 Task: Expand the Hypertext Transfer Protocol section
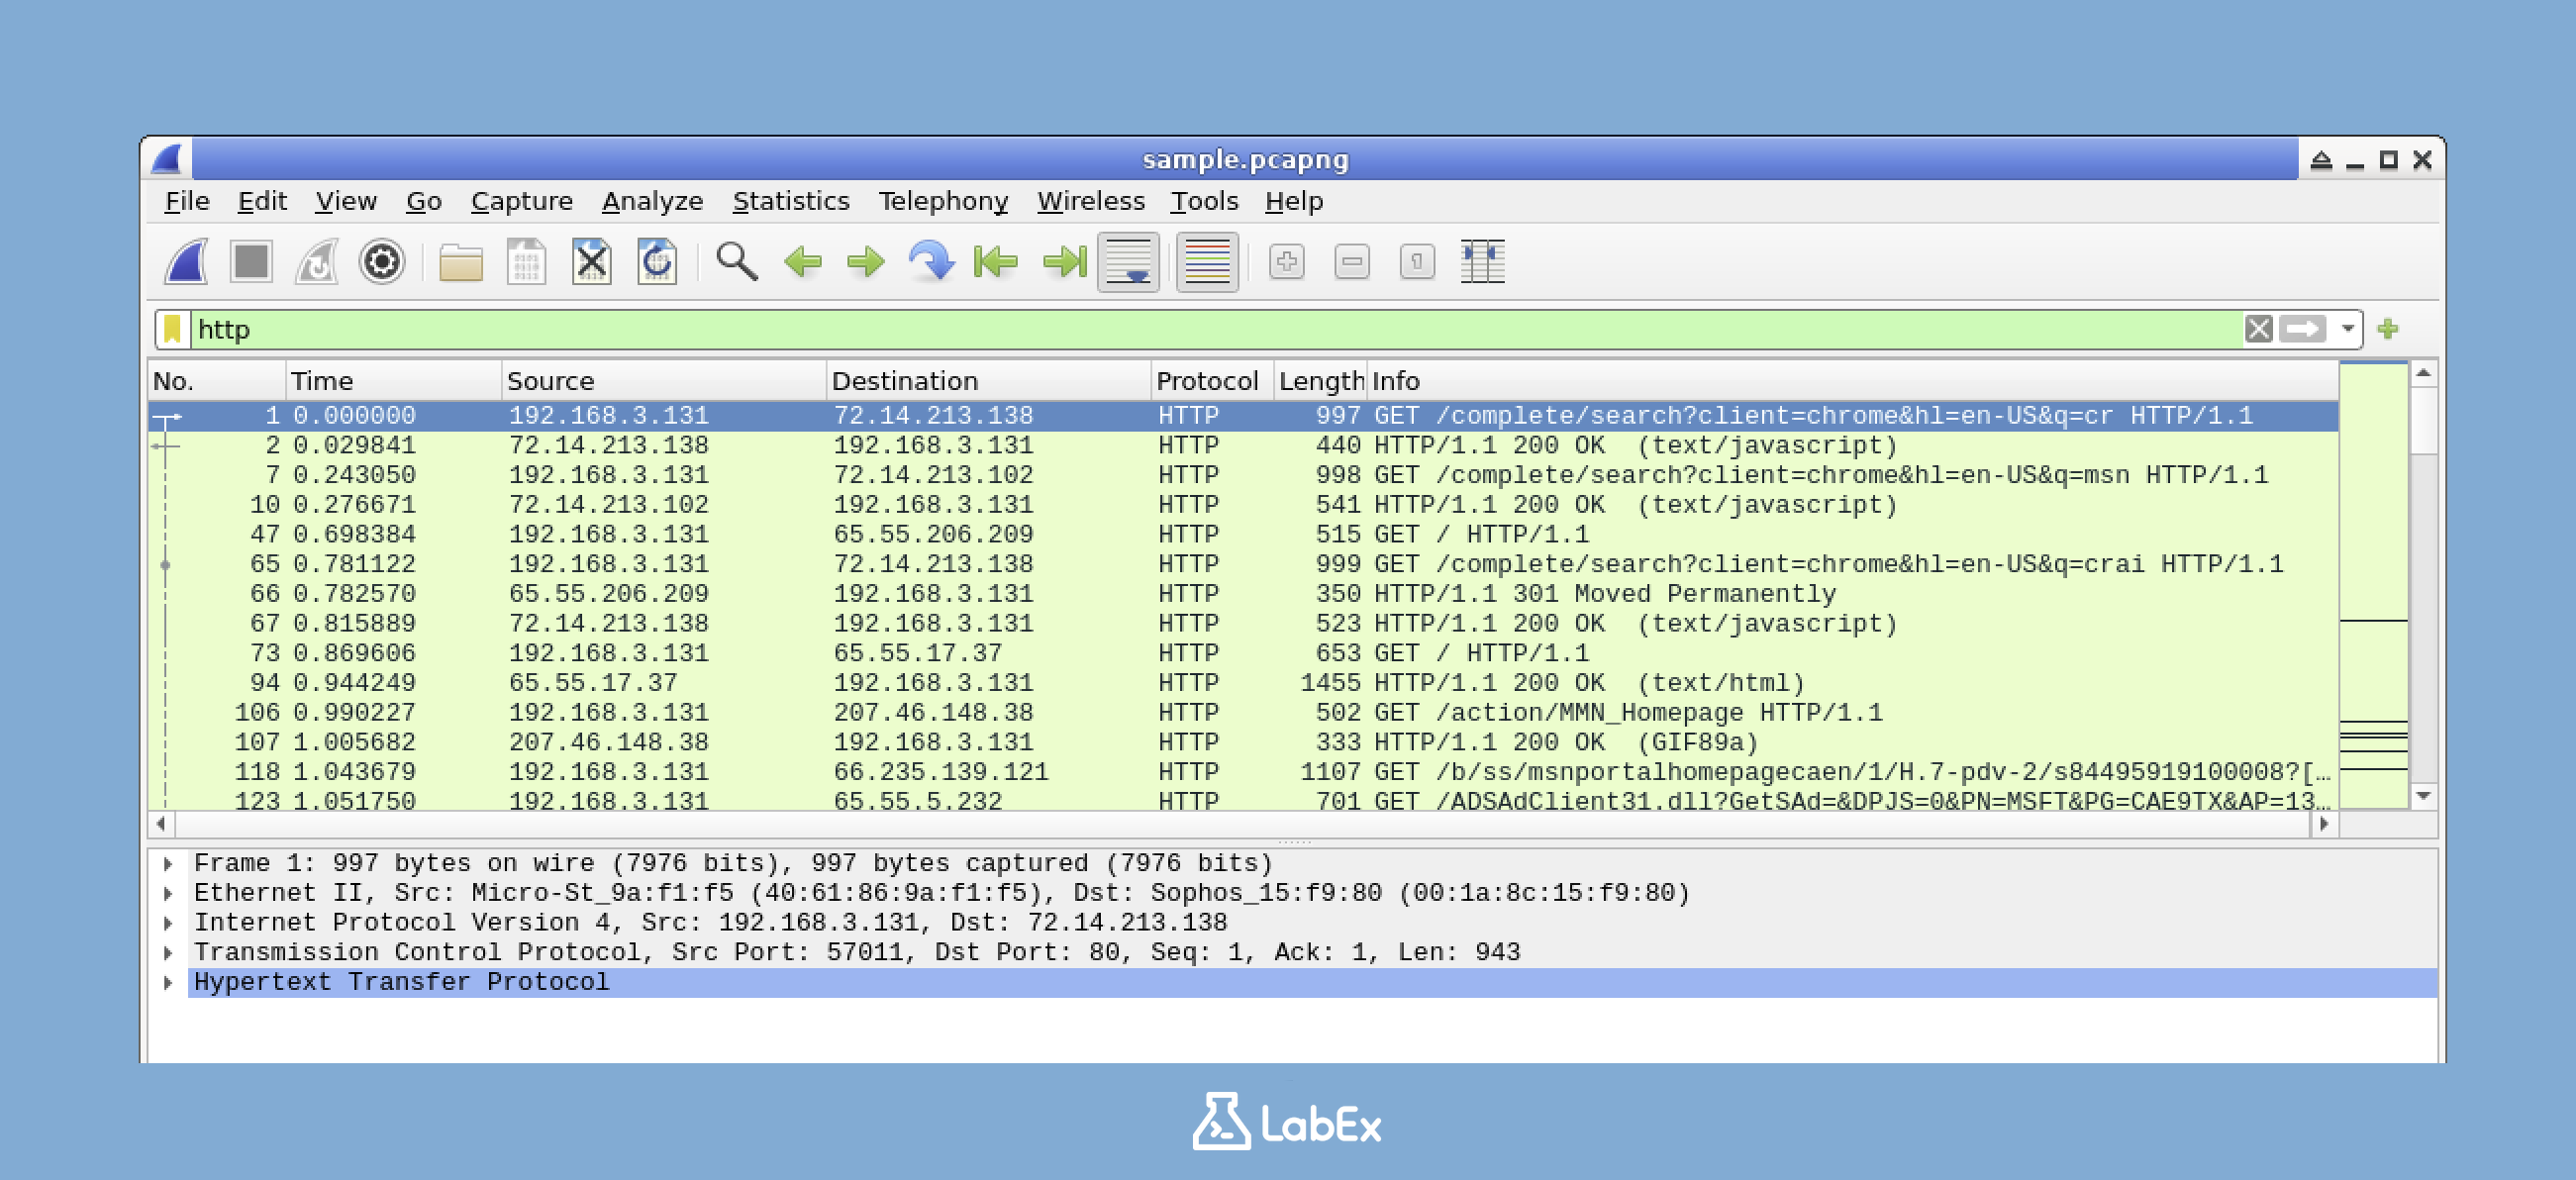point(168,982)
